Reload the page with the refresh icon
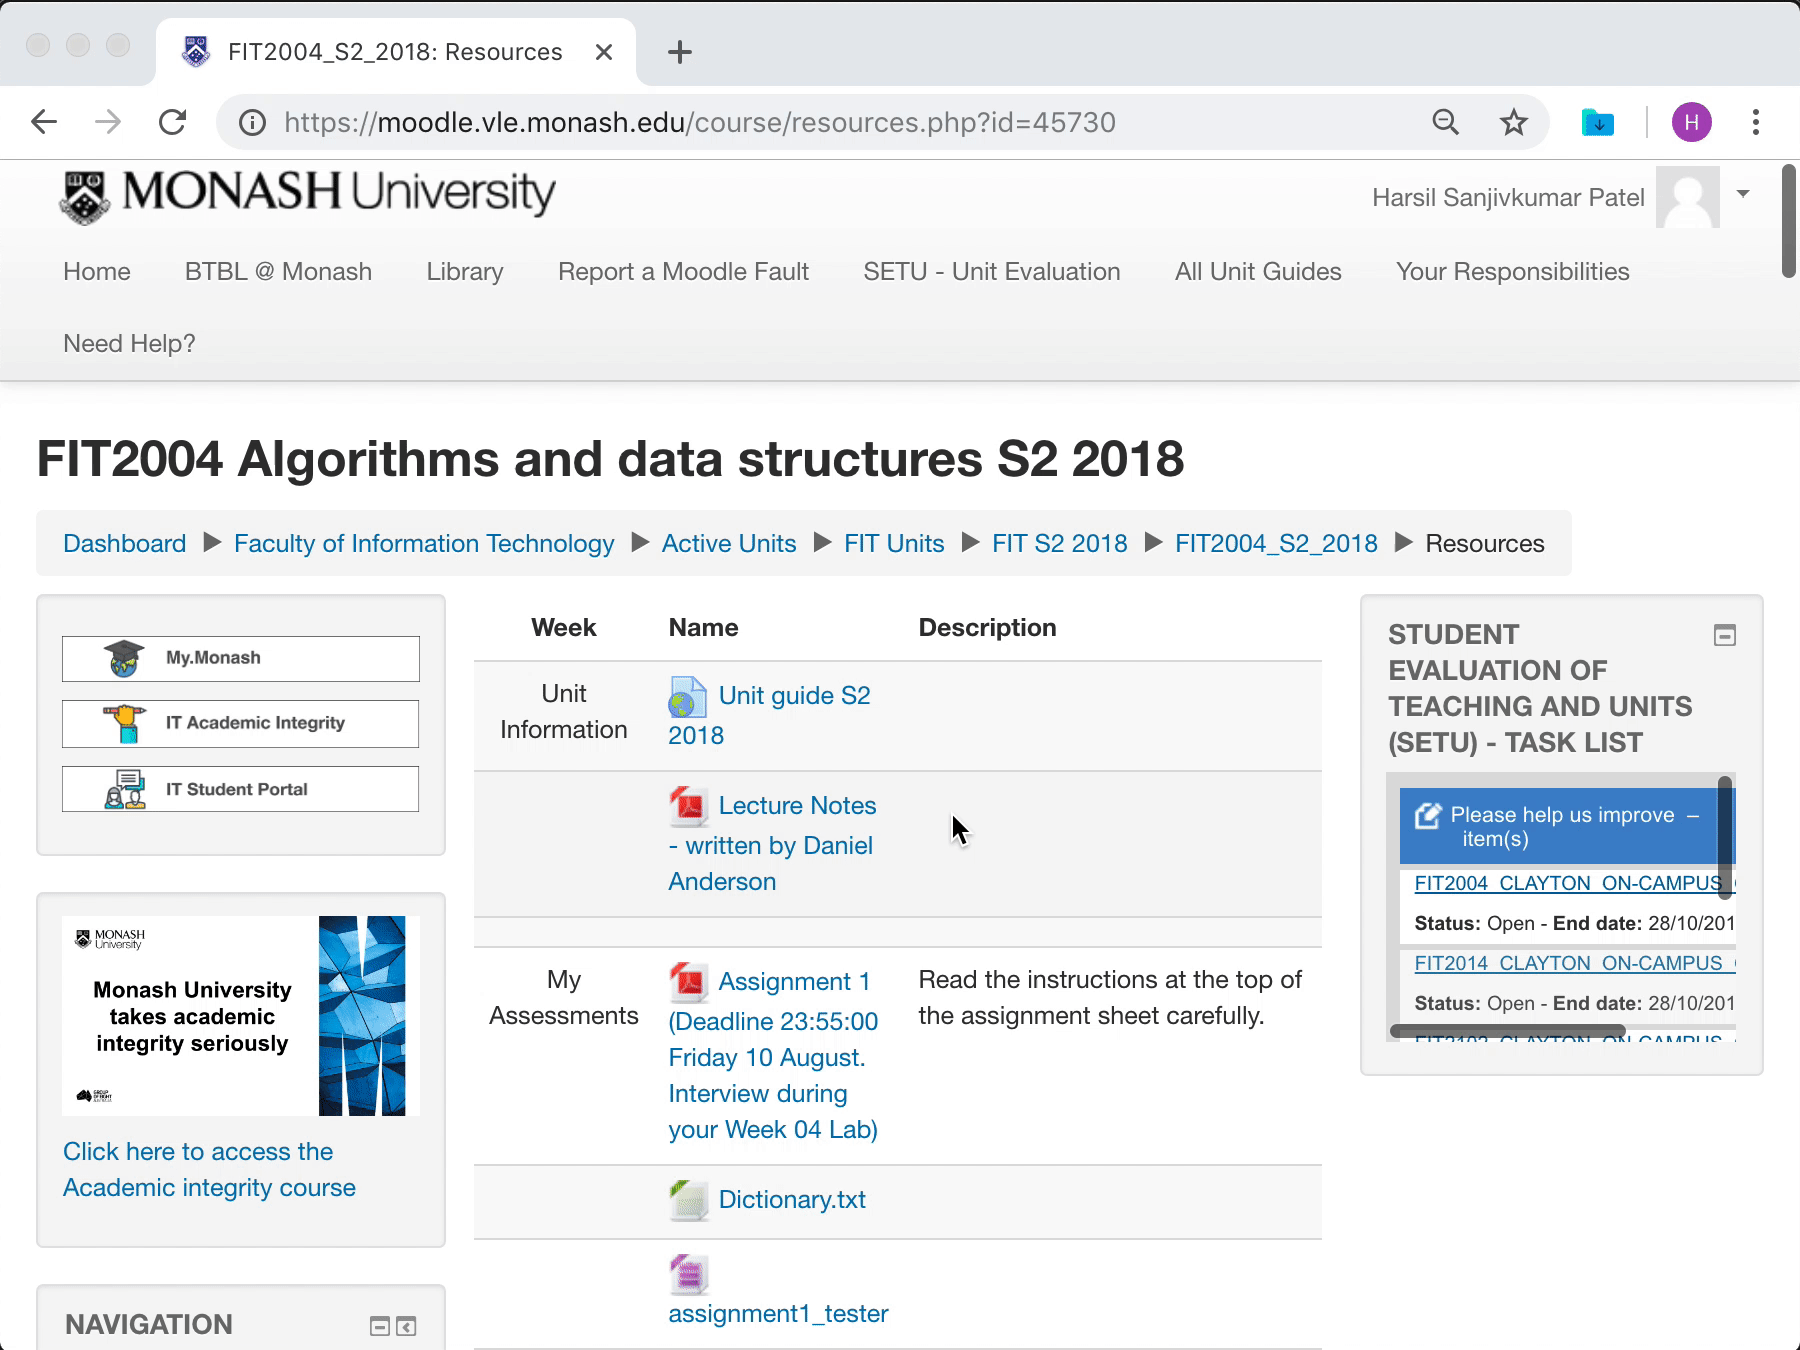1800x1350 pixels. 173,122
